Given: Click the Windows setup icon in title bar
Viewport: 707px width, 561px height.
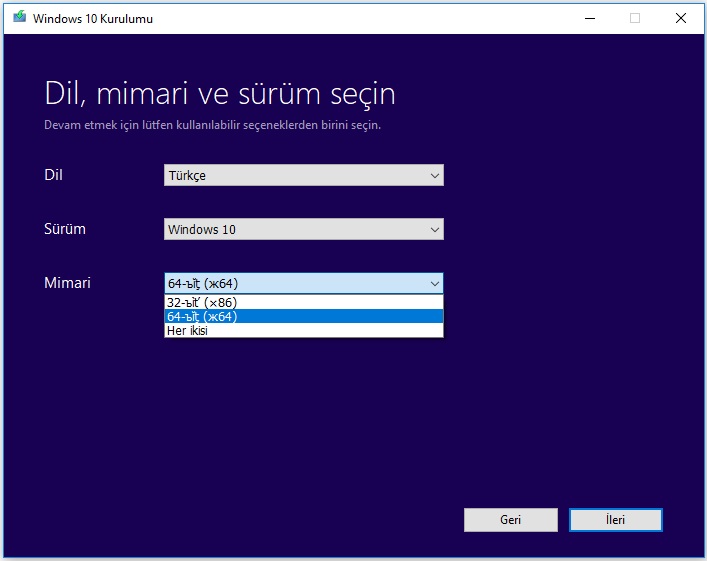Looking at the screenshot, I should point(19,18).
